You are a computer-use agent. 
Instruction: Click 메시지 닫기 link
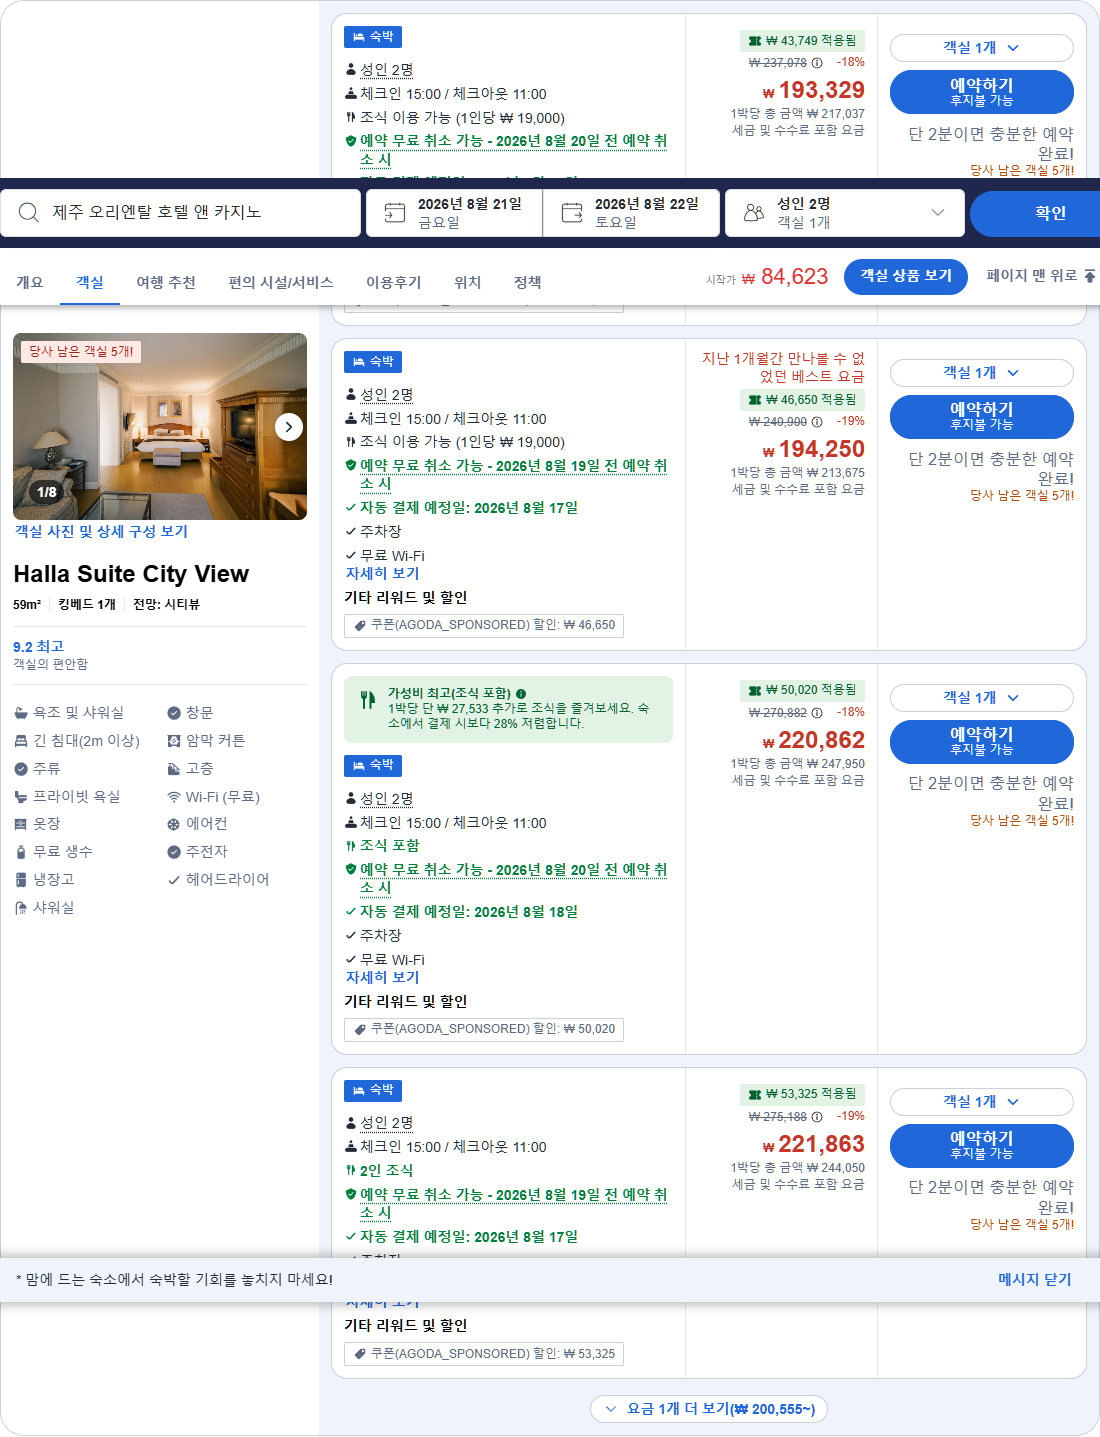pos(1035,1280)
